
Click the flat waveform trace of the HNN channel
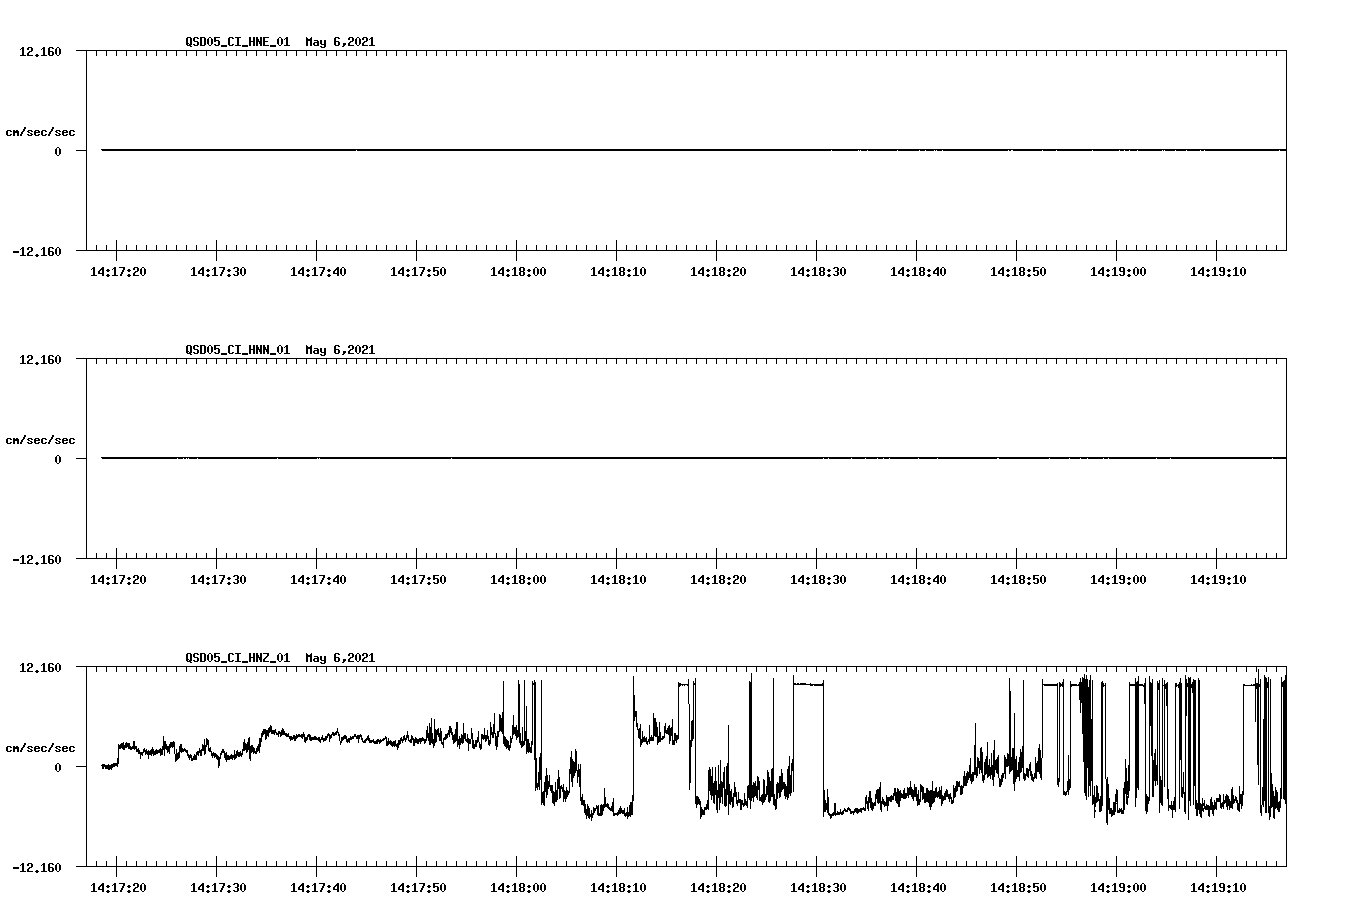coord(600,459)
